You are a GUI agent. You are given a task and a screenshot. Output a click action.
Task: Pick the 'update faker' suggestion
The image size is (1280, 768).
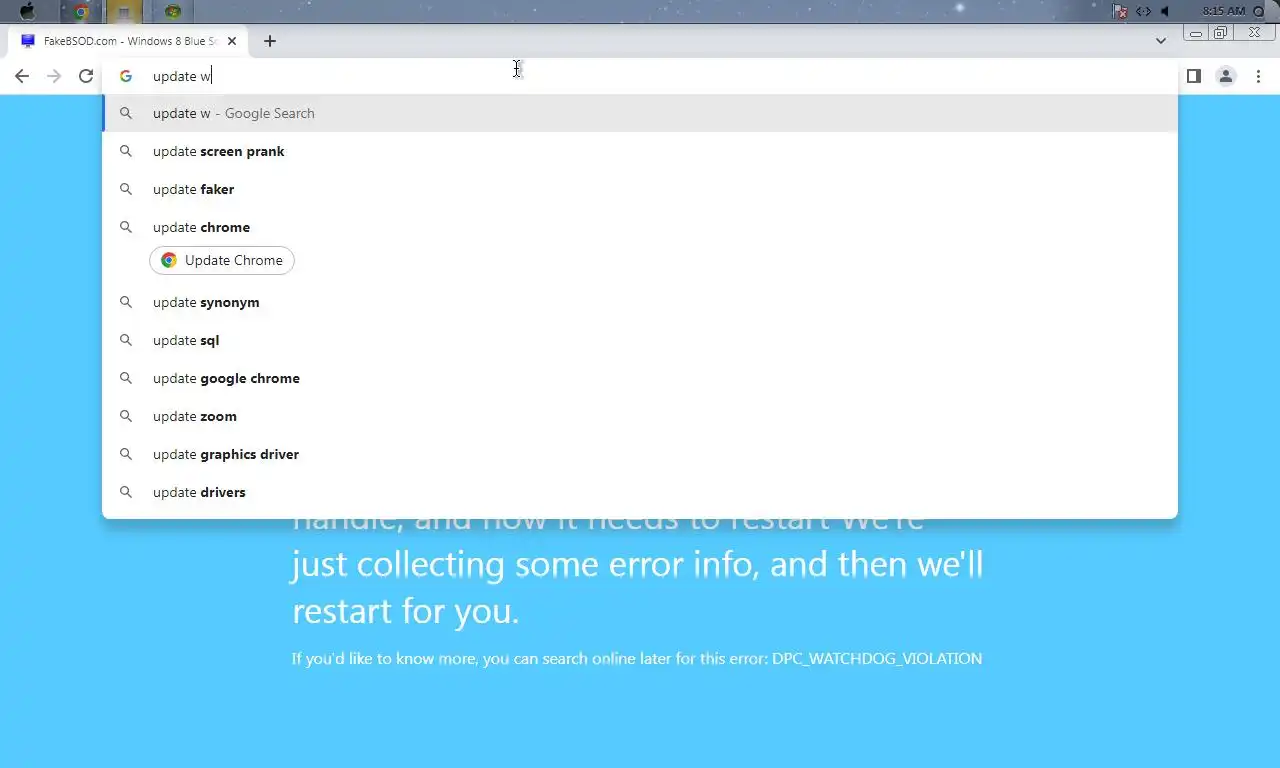click(x=640, y=189)
